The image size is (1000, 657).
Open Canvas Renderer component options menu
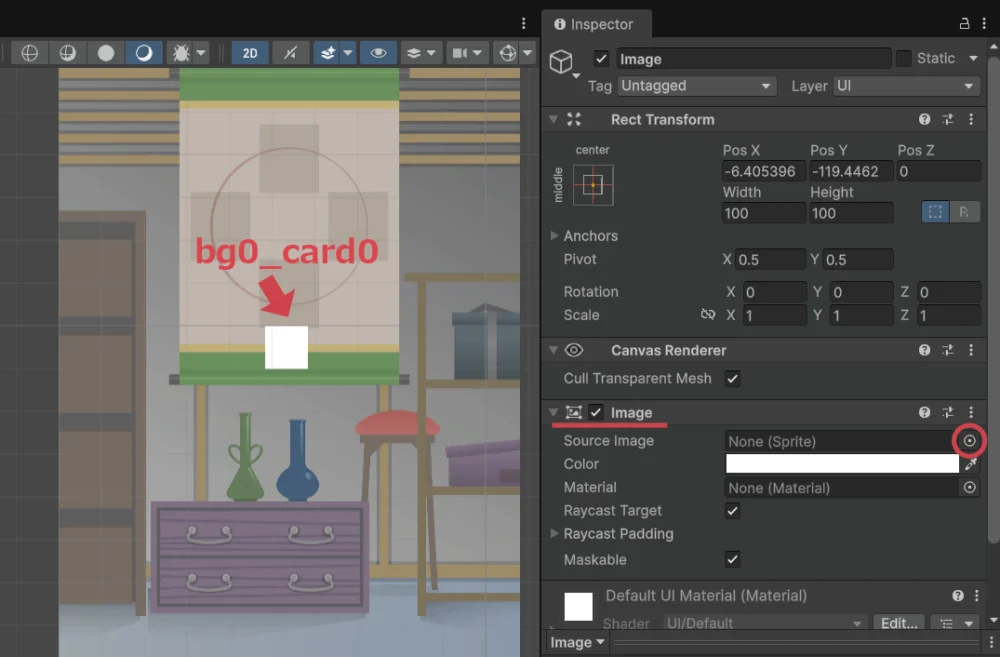971,351
